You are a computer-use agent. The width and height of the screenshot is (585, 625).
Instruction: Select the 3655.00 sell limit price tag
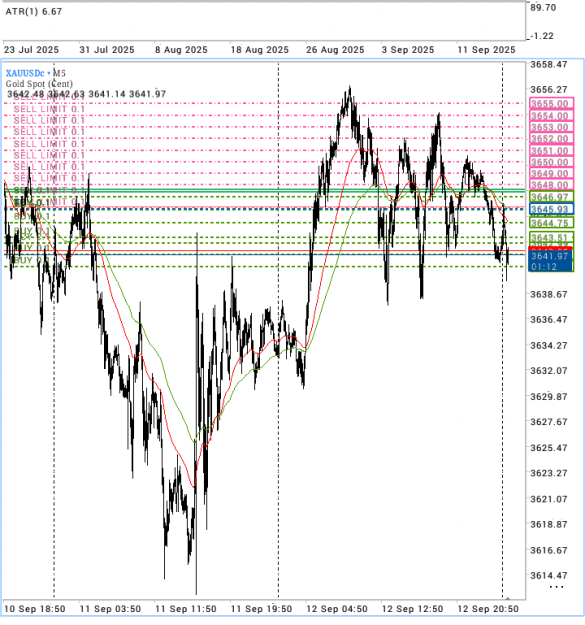click(551, 104)
